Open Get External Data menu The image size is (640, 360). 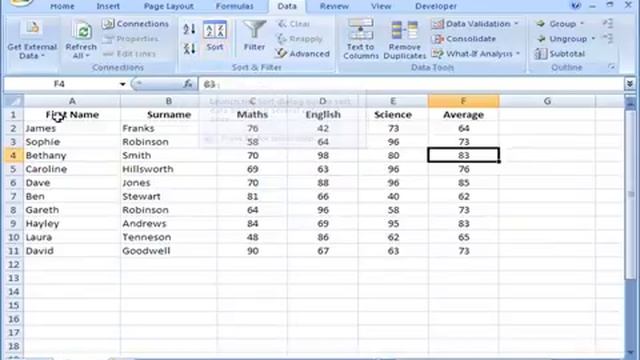(x=32, y=40)
